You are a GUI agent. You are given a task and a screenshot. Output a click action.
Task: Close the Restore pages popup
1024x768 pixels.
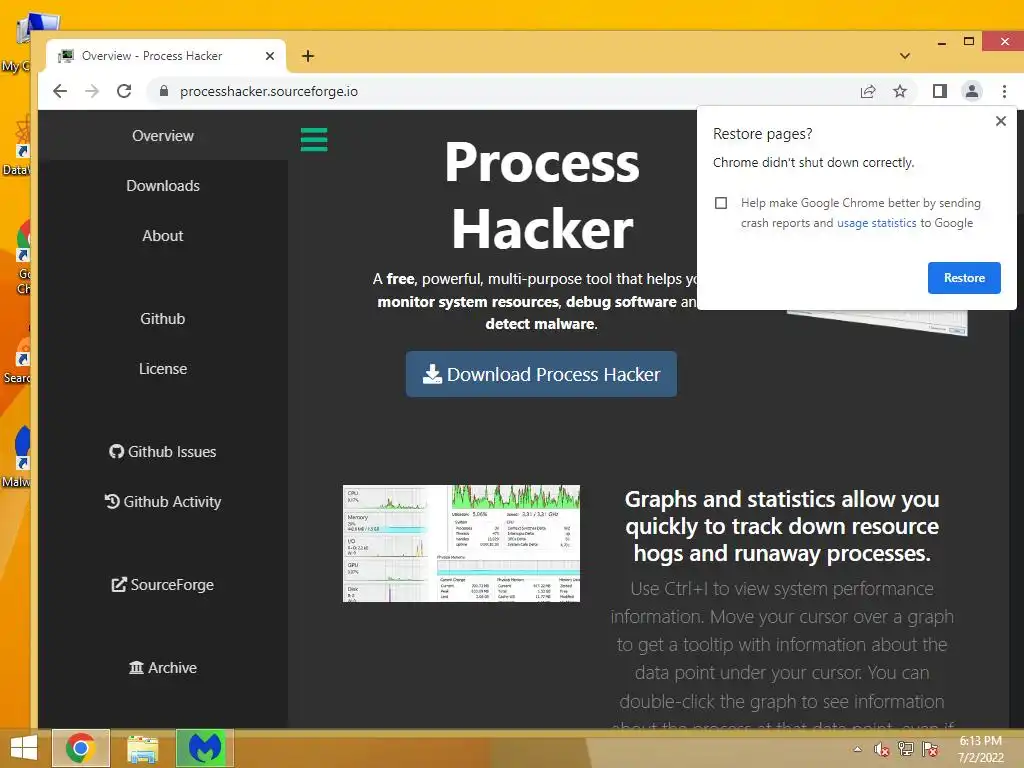[x=1000, y=121]
